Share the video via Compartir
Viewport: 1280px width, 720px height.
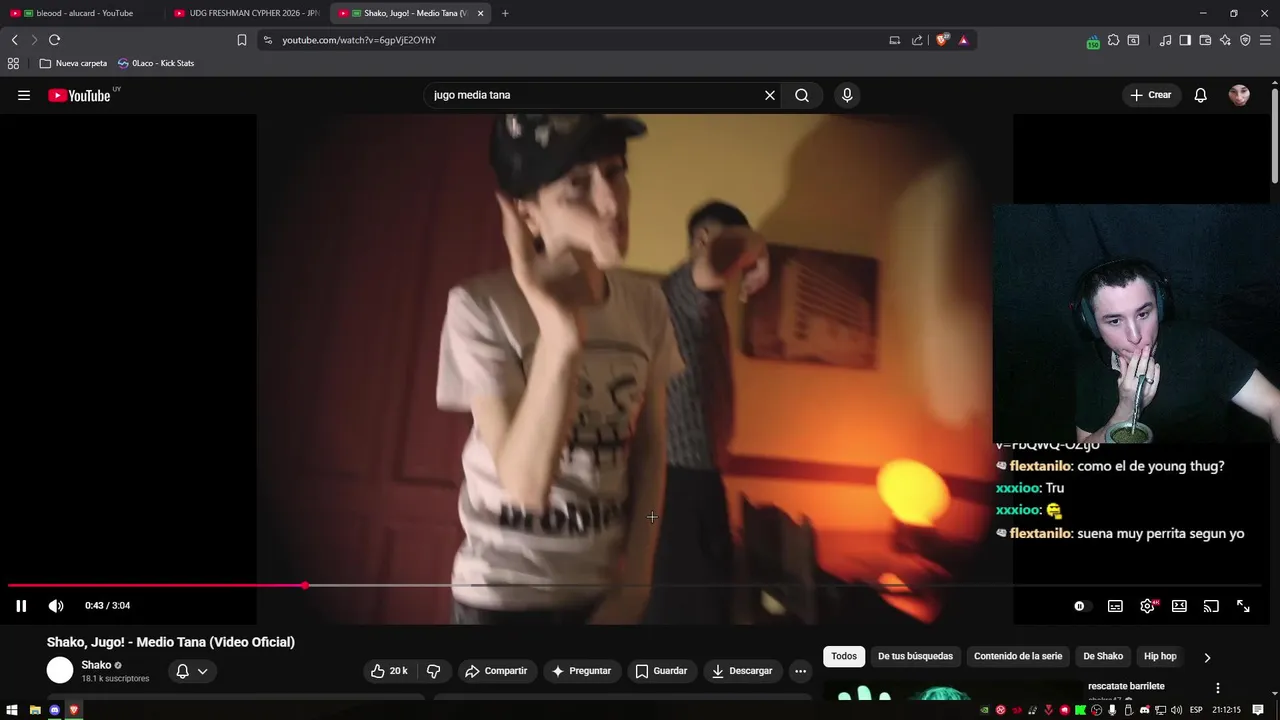pos(496,671)
